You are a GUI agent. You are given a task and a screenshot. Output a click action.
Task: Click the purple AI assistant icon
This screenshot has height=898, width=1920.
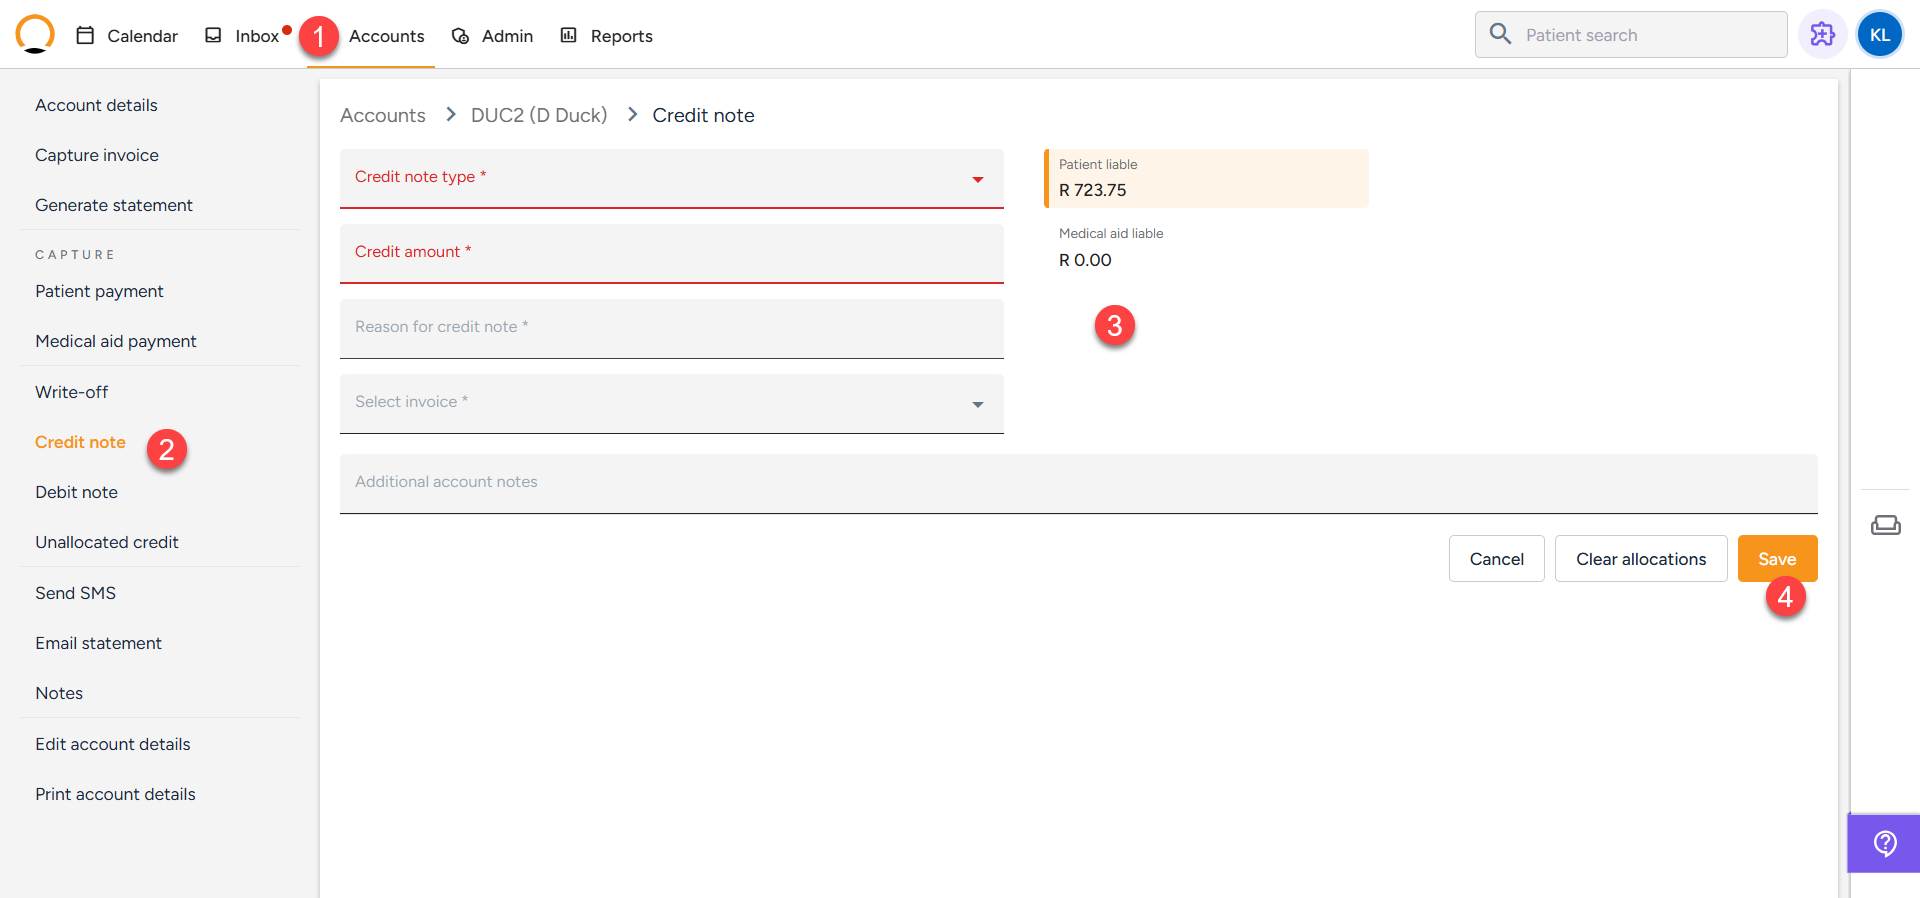pyautogui.click(x=1822, y=35)
